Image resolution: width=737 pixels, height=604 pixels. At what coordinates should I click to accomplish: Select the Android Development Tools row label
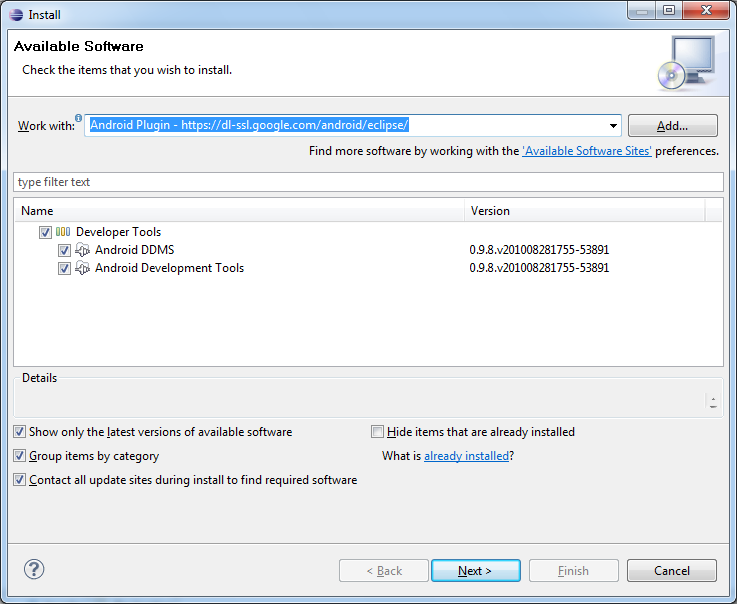click(169, 268)
